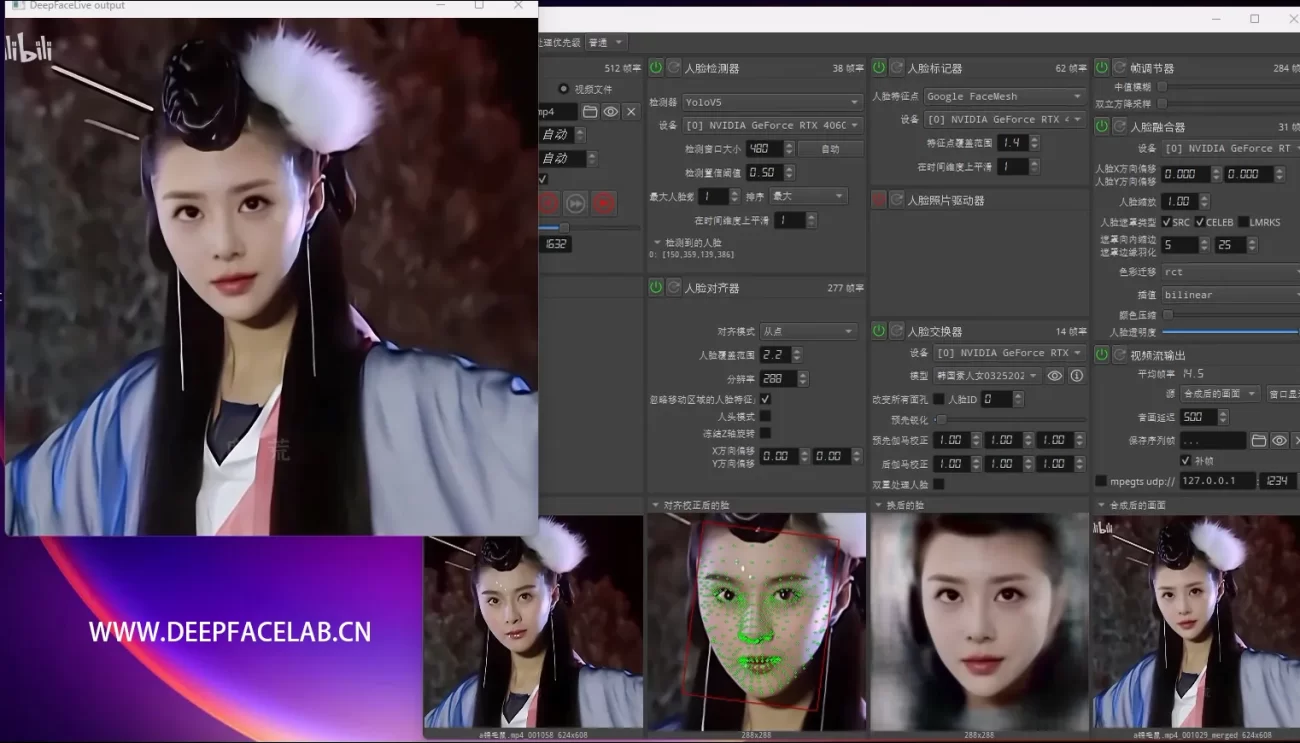Open 人脸检测器 设备 NVIDIA dropdown
This screenshot has height=743, width=1300.
pyautogui.click(x=772, y=125)
